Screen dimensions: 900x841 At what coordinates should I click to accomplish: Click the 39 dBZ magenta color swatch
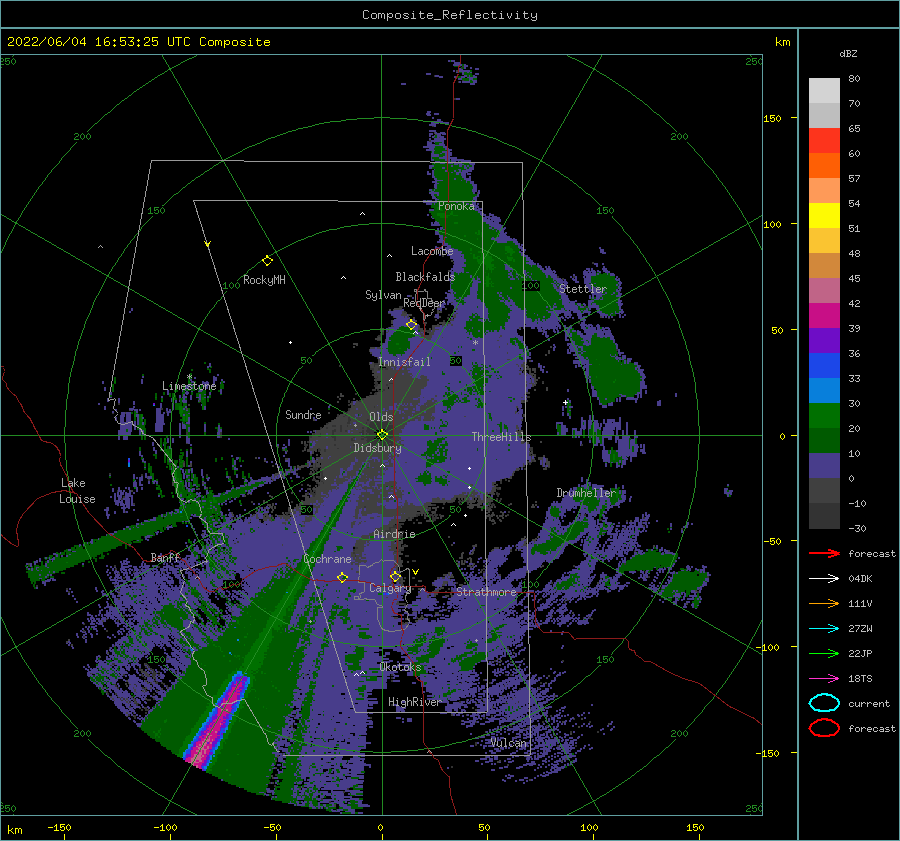824,316
